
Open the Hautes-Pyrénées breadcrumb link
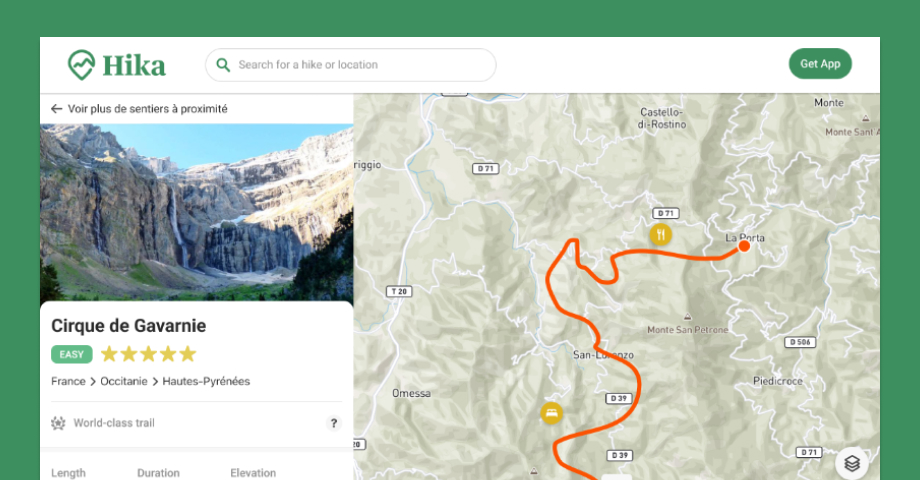pos(206,381)
